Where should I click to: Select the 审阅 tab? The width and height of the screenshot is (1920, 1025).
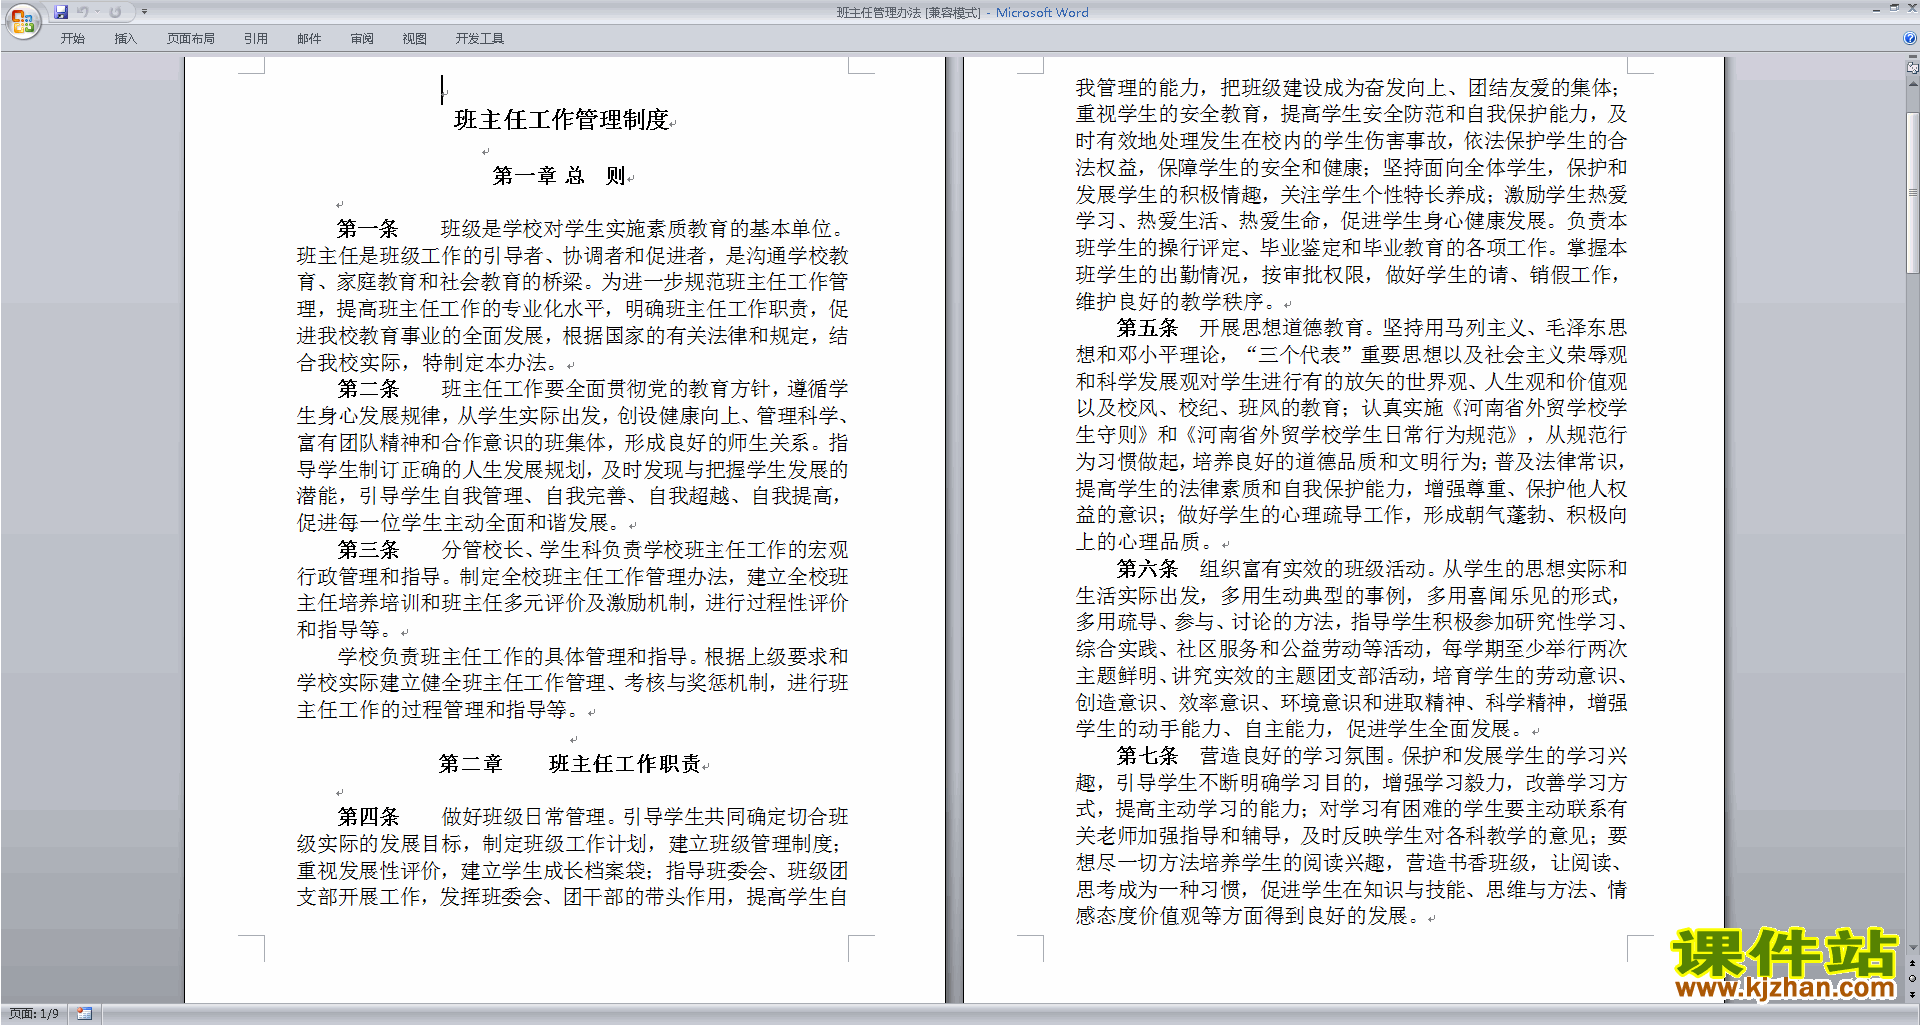pos(362,38)
